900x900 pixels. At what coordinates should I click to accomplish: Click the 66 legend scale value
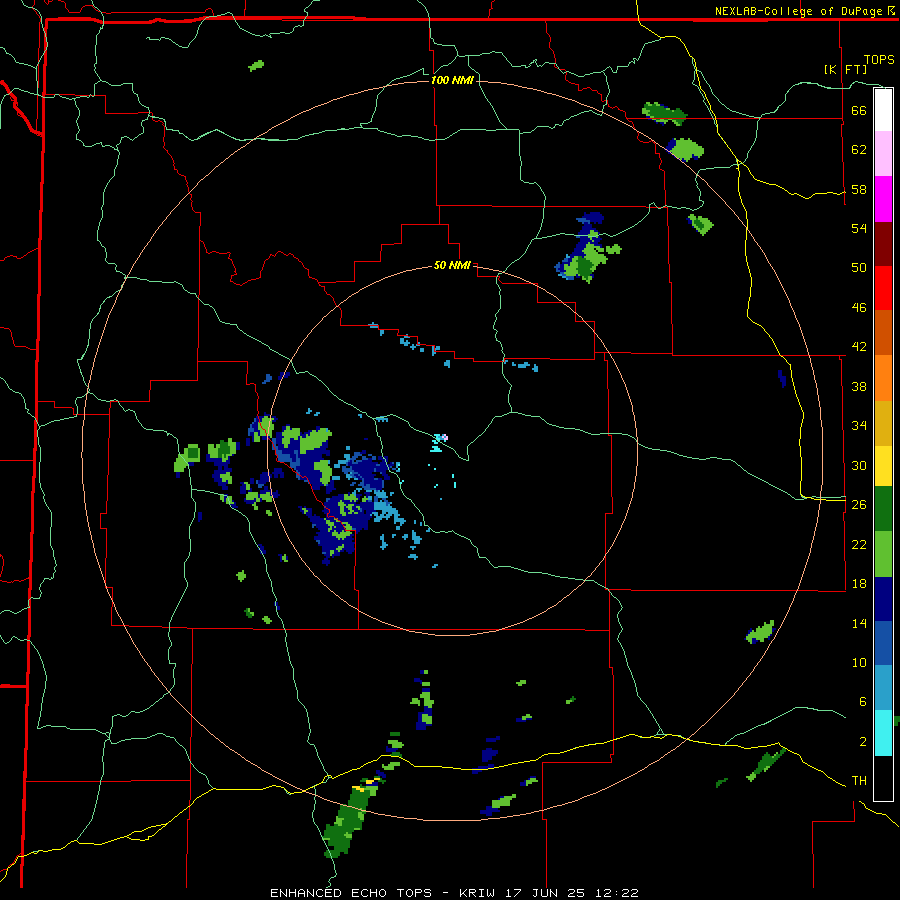click(x=859, y=110)
